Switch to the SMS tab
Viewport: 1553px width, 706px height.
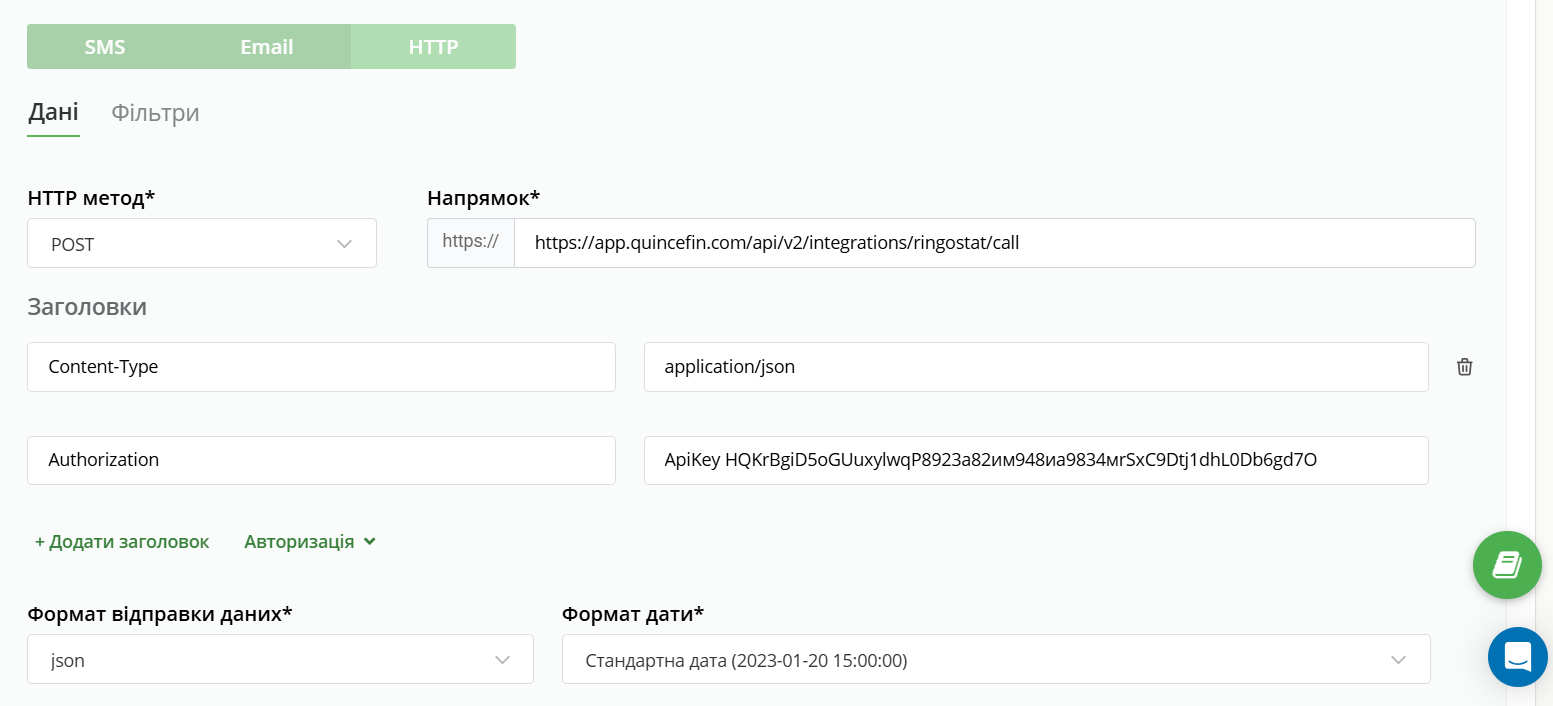pos(105,47)
